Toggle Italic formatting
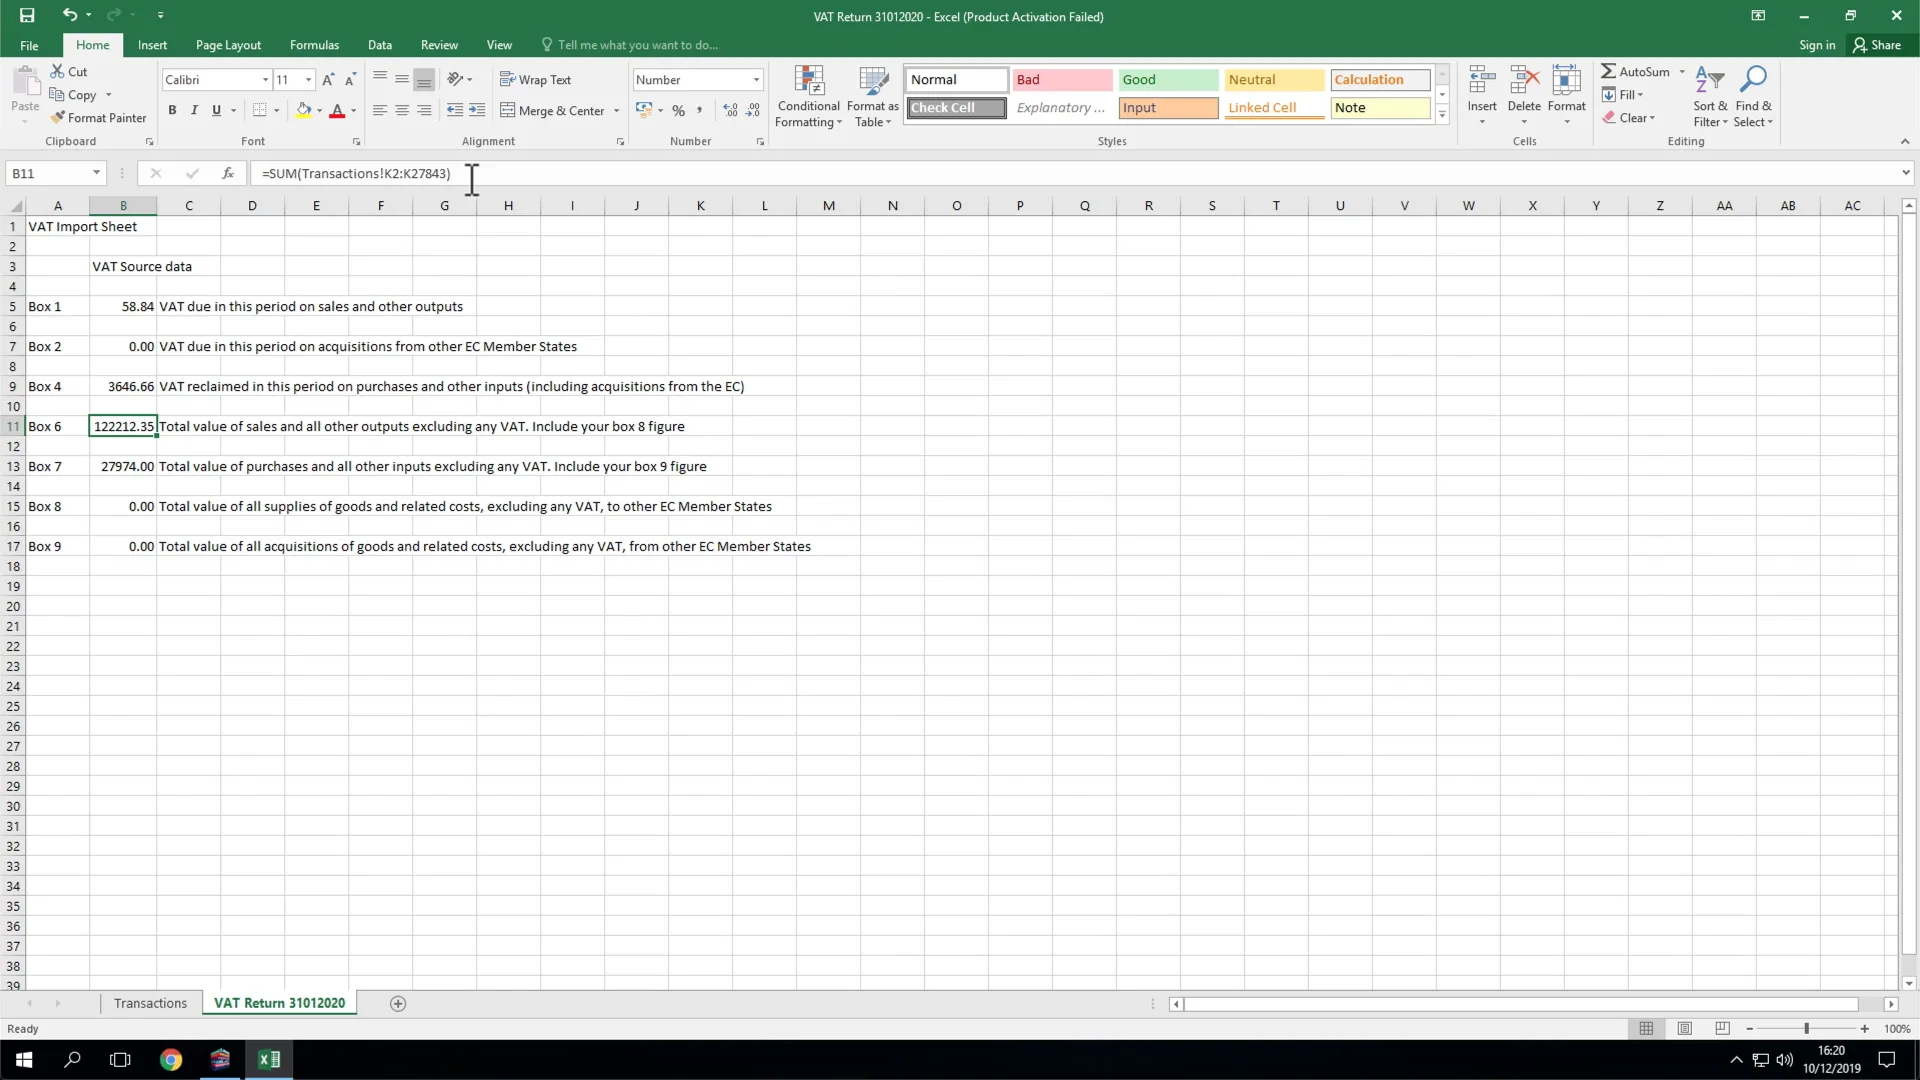This screenshot has height=1080, width=1920. 194,111
